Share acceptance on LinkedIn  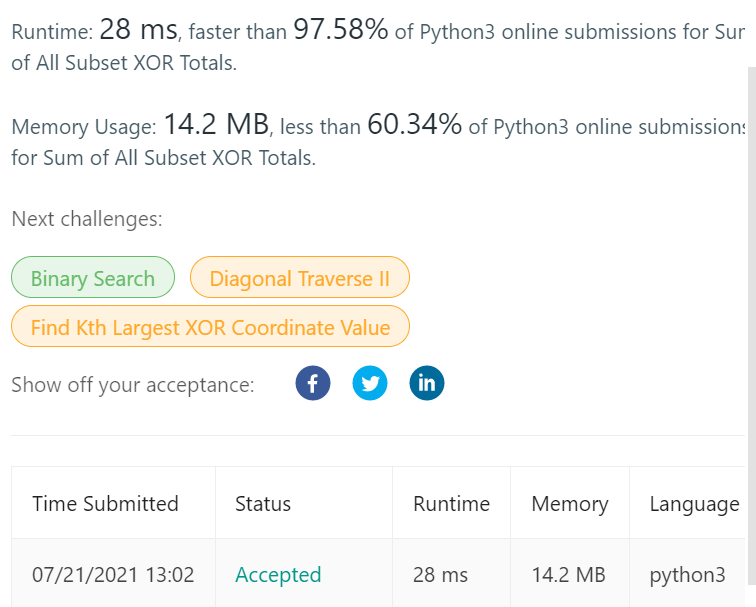(x=427, y=383)
